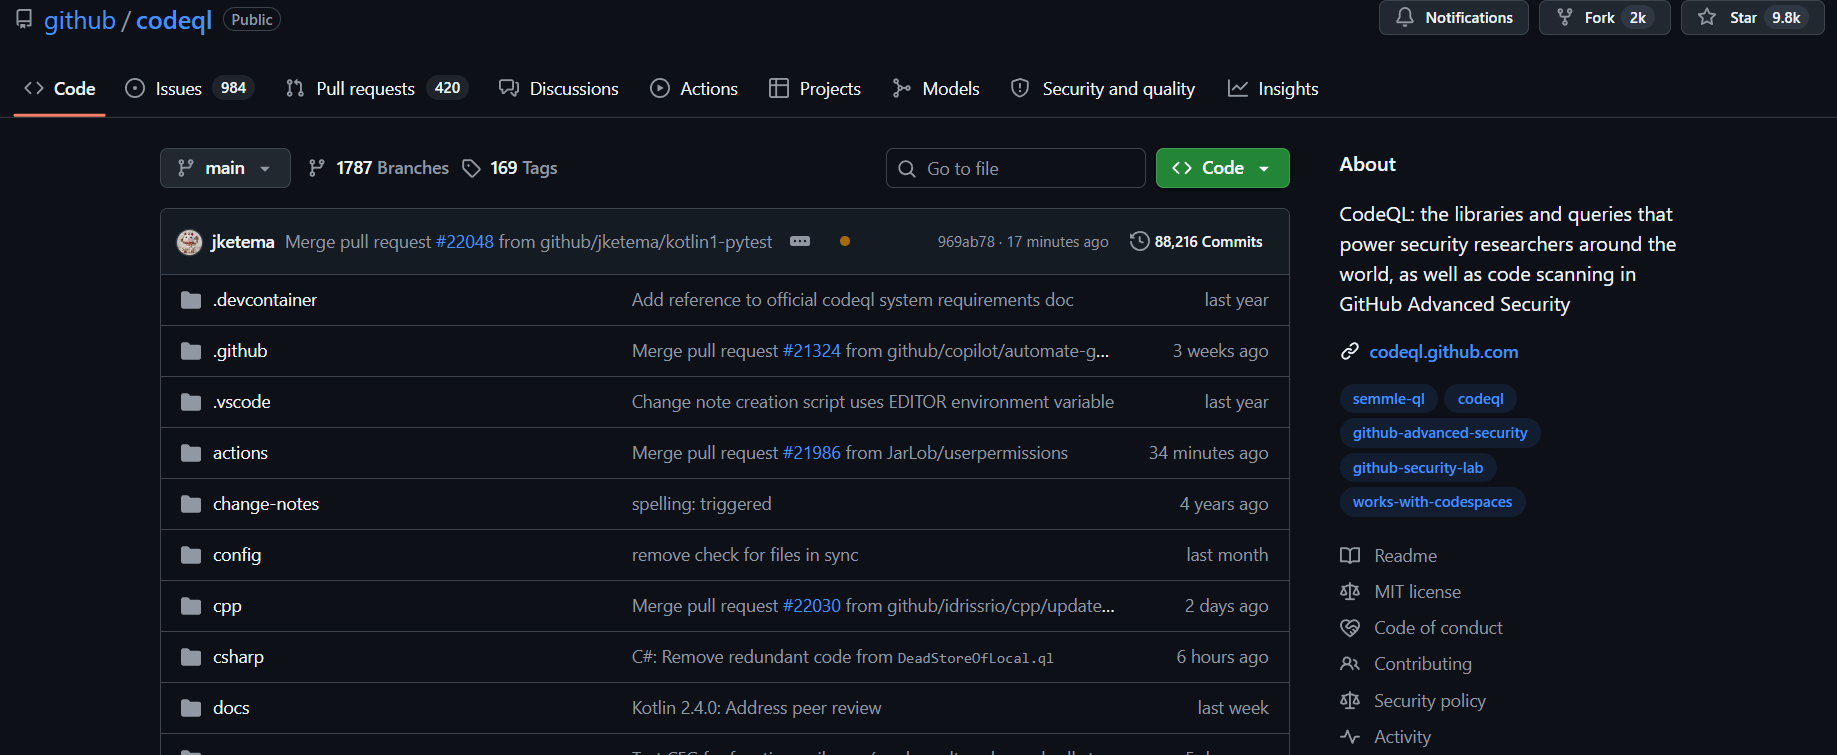Open the Issues tab
Viewport: 1837px width, 755px height.
189,89
